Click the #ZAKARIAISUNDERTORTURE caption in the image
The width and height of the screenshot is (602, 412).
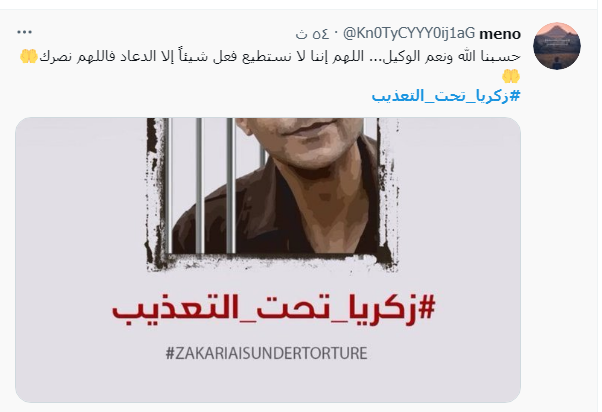[x=266, y=353]
